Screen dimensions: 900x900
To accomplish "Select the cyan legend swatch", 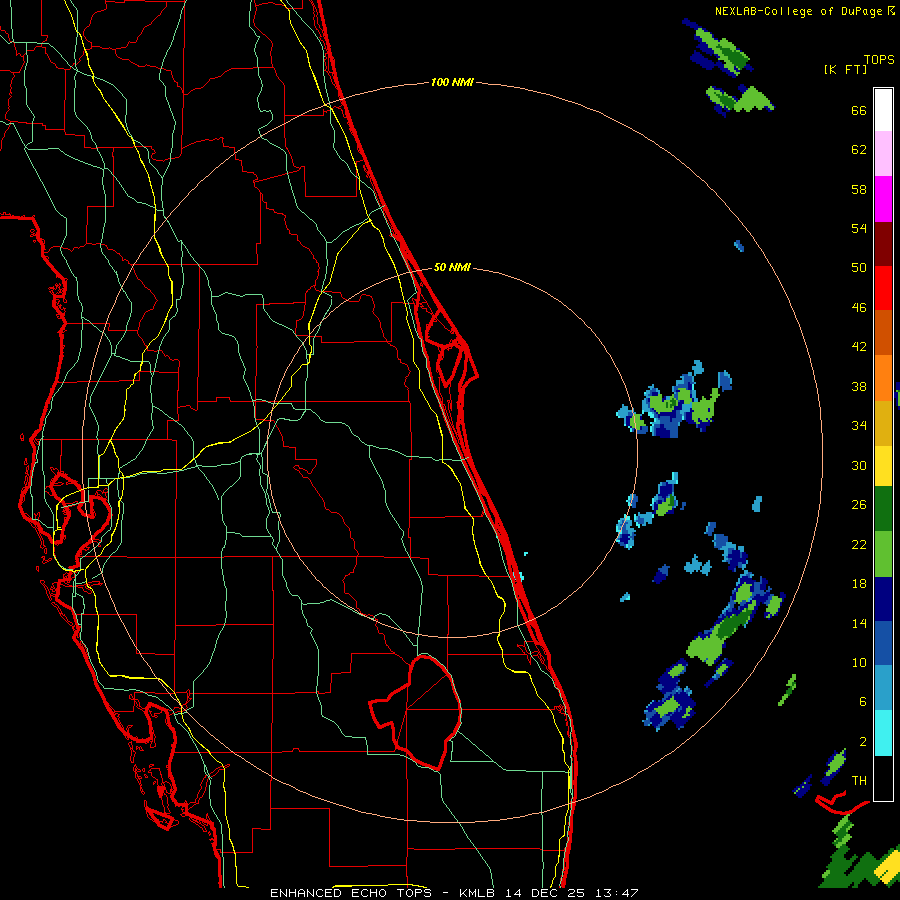I will point(883,733).
